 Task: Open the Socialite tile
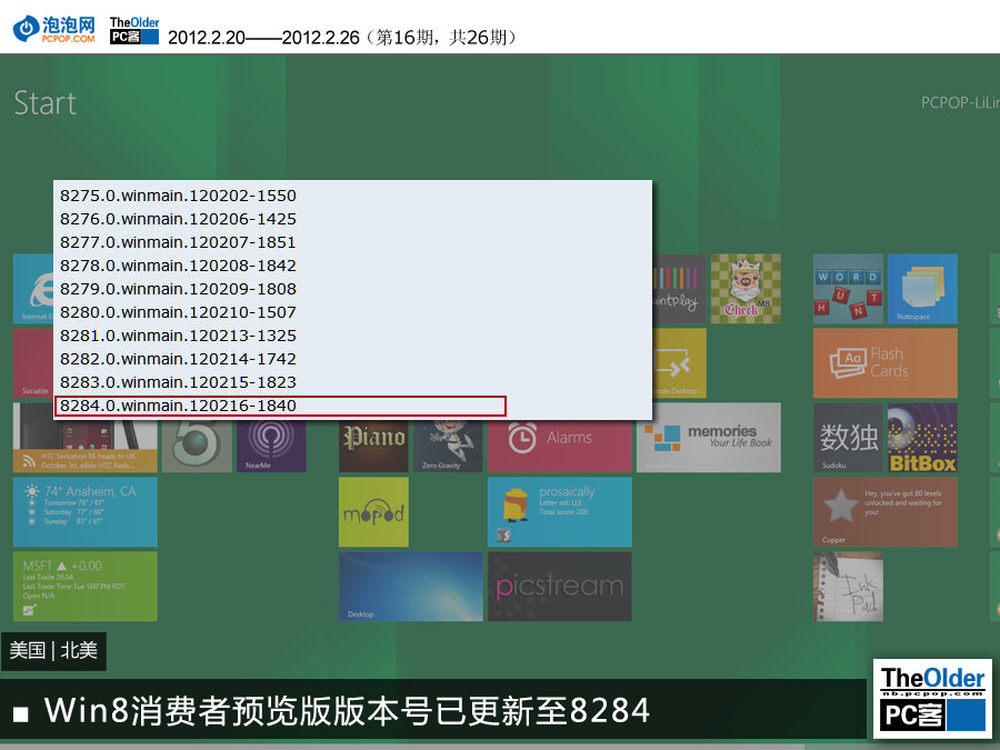[x=33, y=363]
